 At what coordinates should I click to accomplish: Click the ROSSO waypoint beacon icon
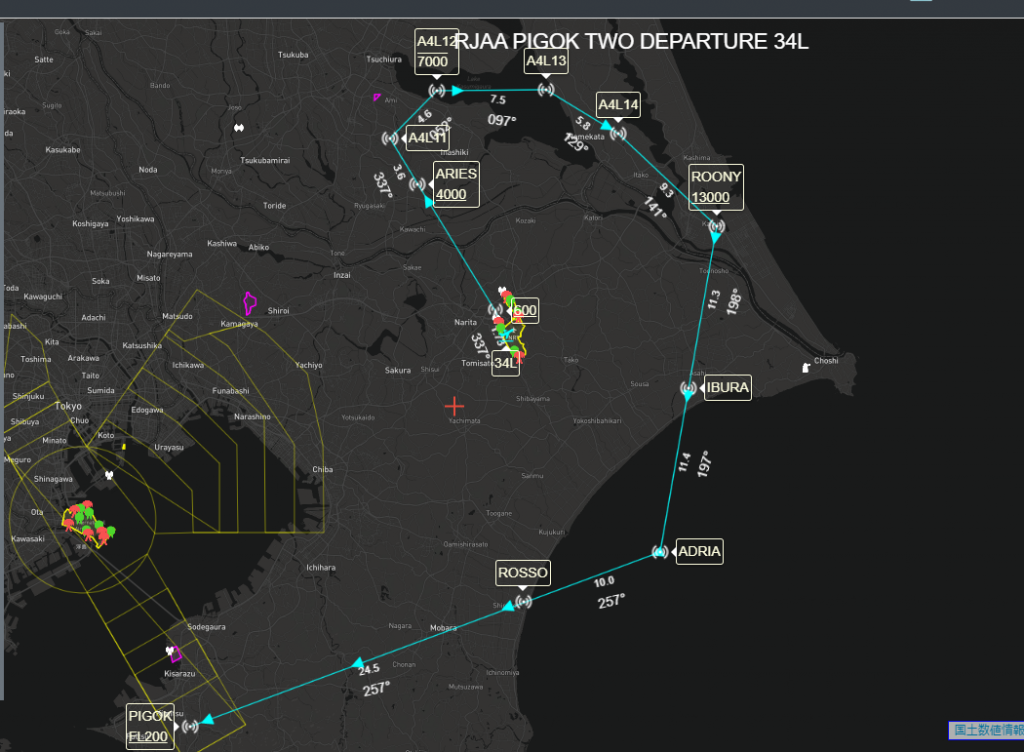point(523,602)
